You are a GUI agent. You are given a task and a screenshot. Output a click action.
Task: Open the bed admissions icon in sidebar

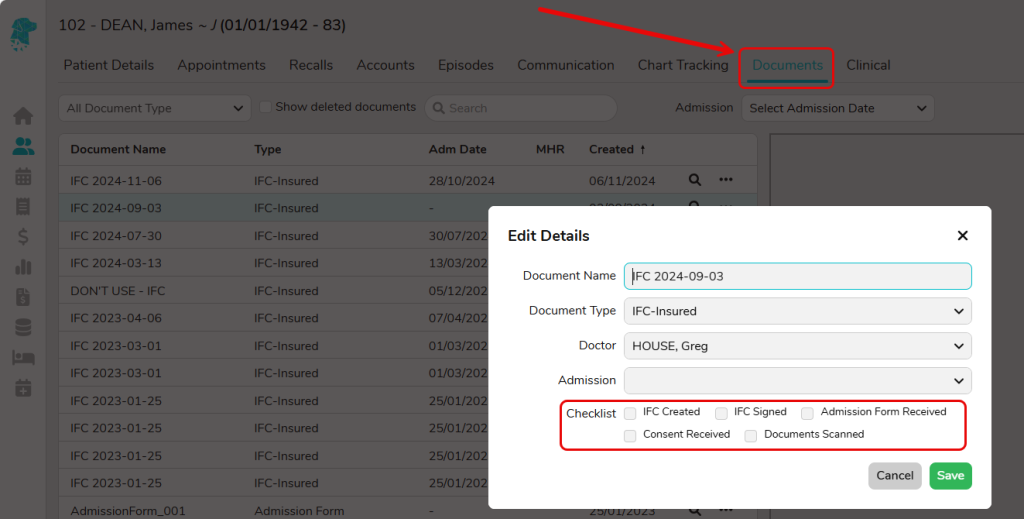[x=22, y=357]
